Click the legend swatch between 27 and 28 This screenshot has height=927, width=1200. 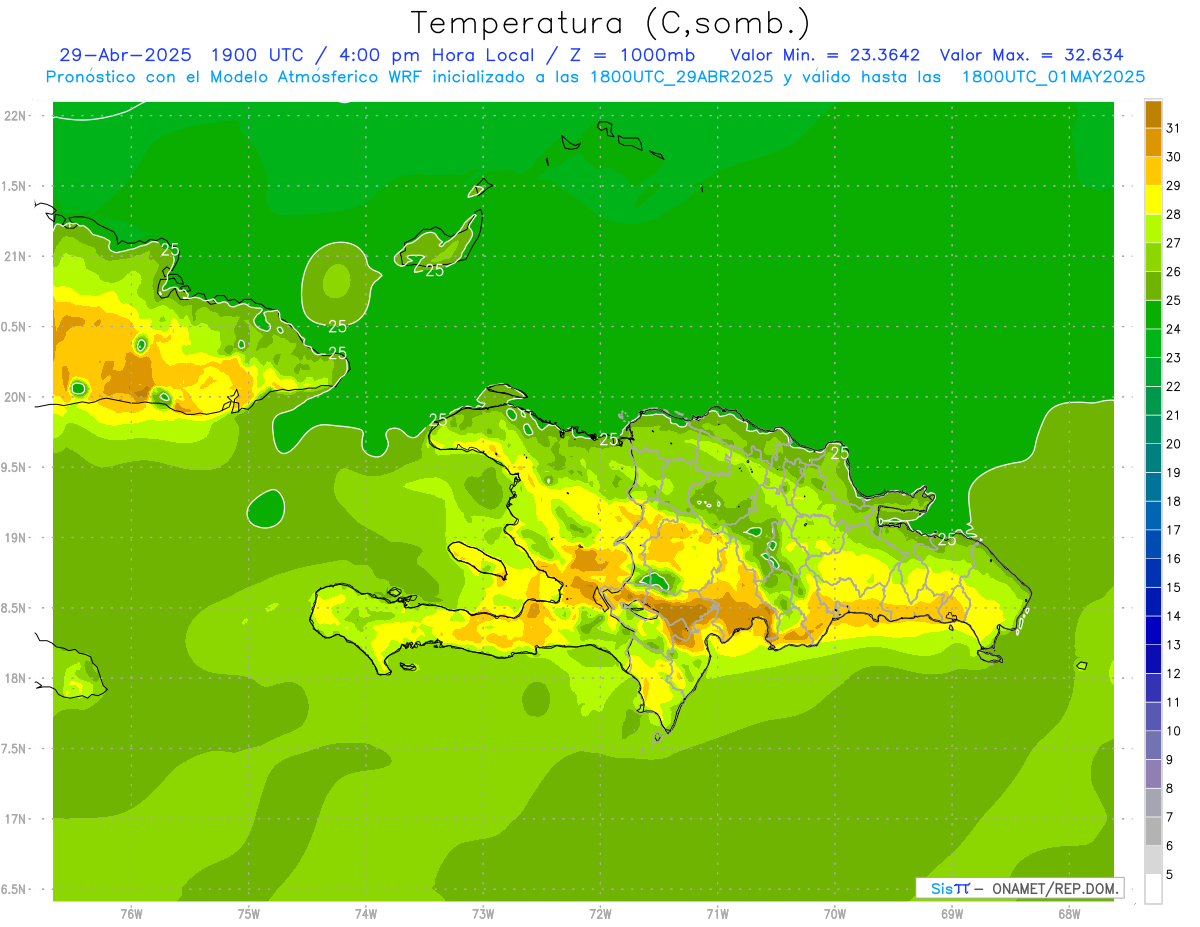(x=1153, y=228)
